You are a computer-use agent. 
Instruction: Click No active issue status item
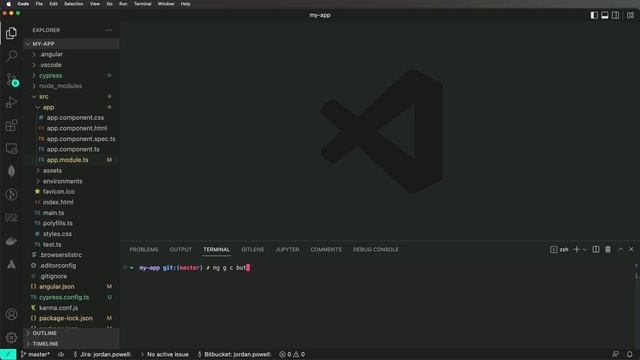tap(165, 354)
